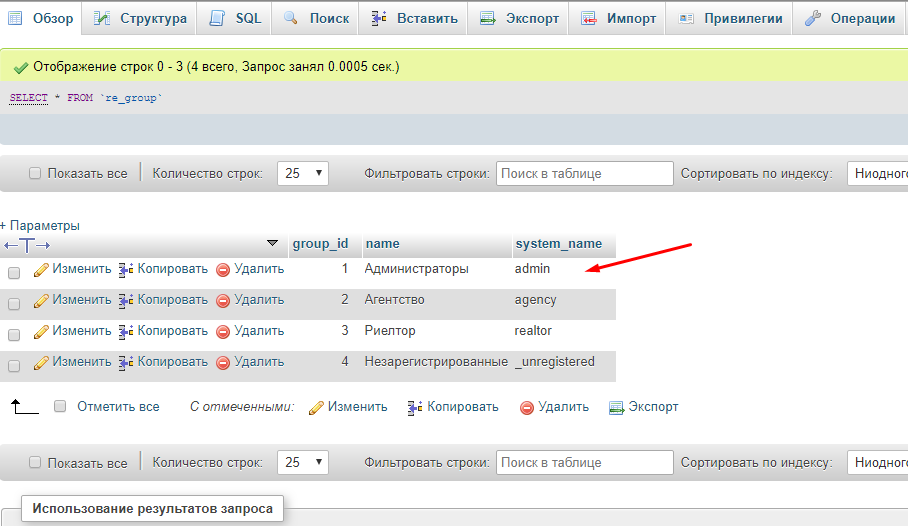908x526 pixels.
Task: Tick the checkbox for the Администраторы row
Action: tap(14, 273)
